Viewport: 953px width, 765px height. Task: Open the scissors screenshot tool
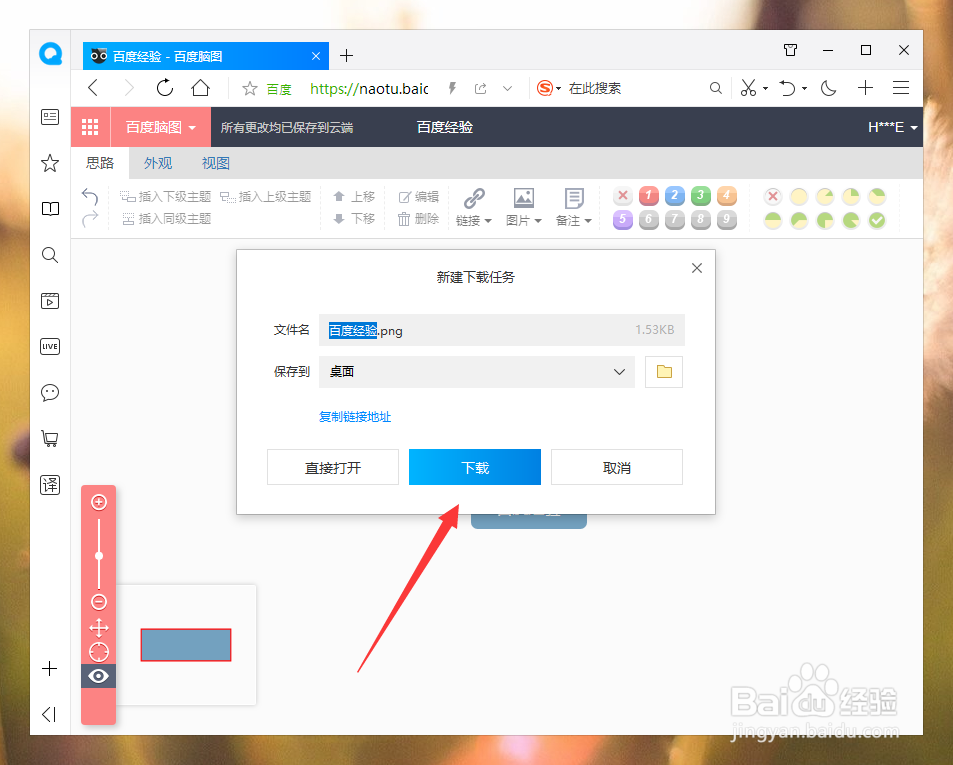(x=748, y=88)
